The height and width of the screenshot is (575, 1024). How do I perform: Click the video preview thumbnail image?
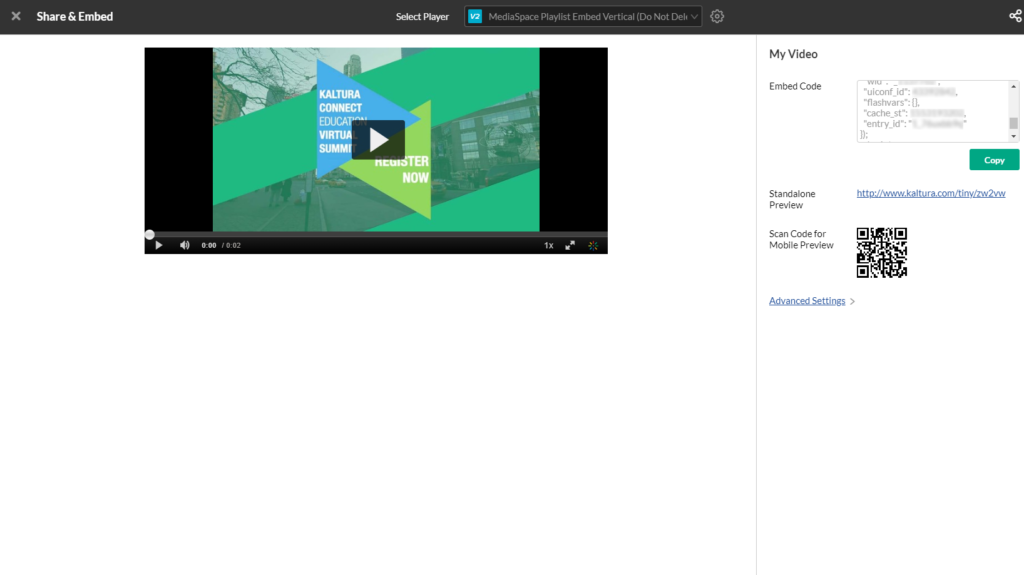coord(376,139)
